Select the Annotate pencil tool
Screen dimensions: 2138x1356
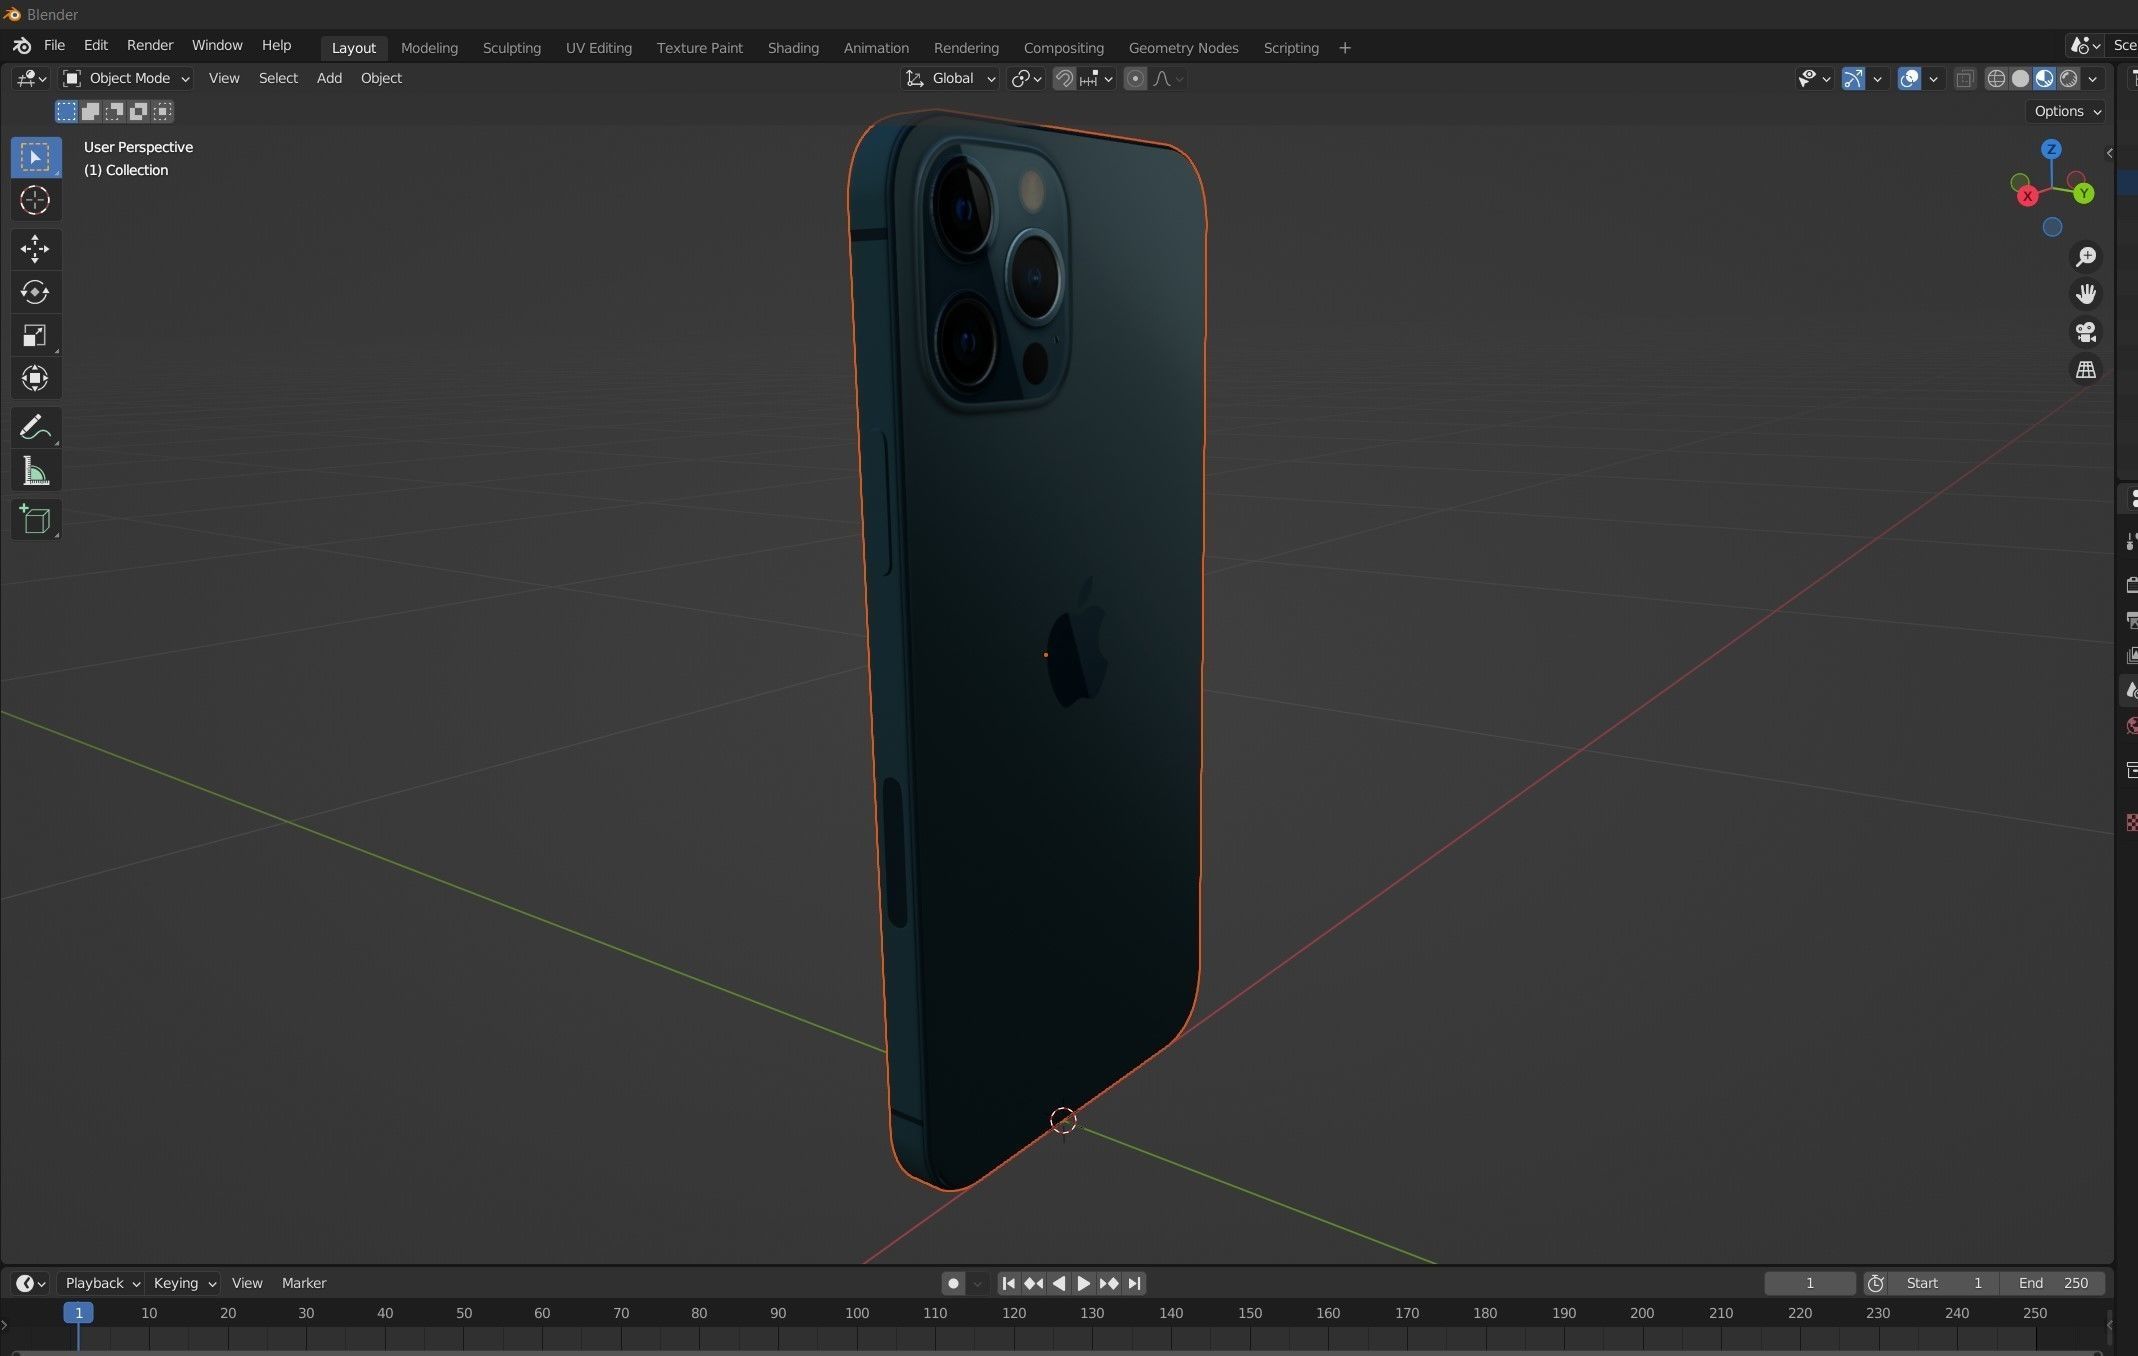click(35, 427)
